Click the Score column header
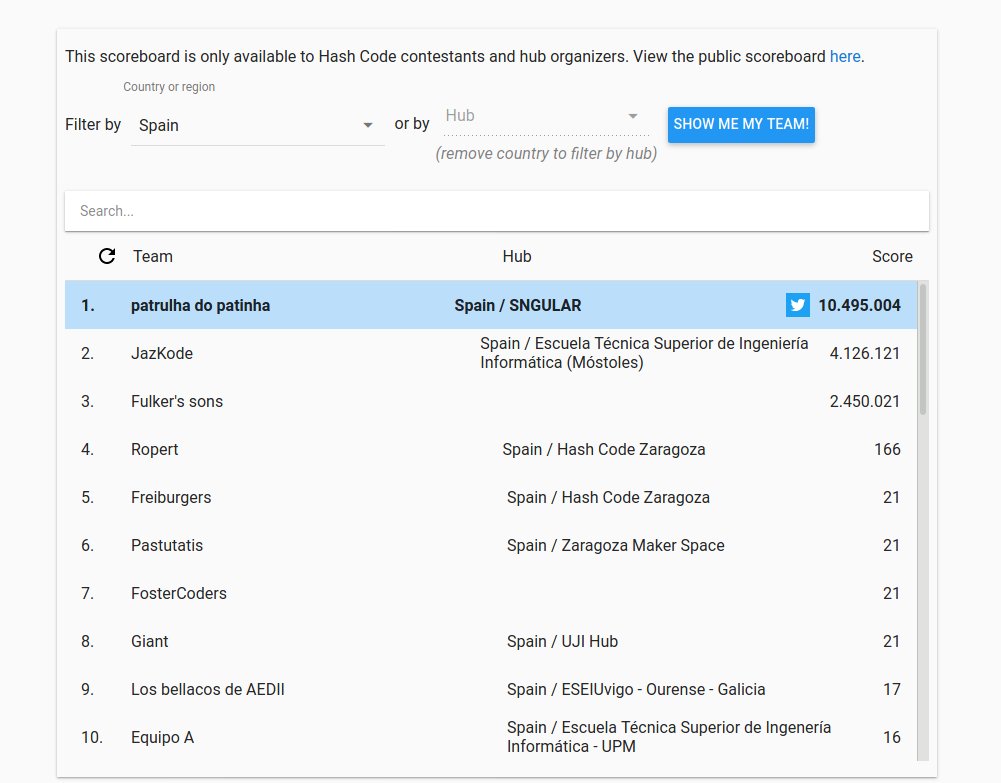This screenshot has height=783, width=1001. (x=892, y=256)
